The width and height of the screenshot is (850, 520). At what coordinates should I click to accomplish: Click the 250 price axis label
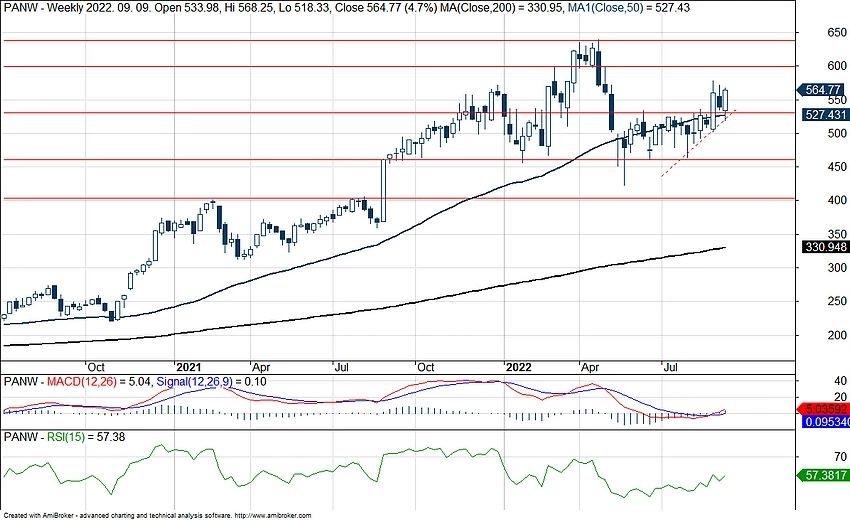pos(836,301)
